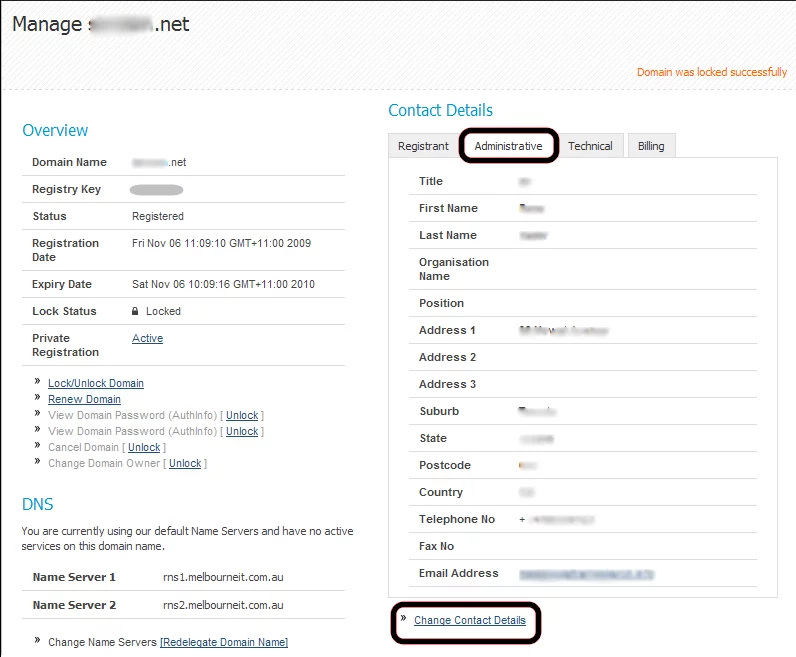The width and height of the screenshot is (796, 657).
Task: Click the arrow bullet before Change Contact Details
Action: 404,619
